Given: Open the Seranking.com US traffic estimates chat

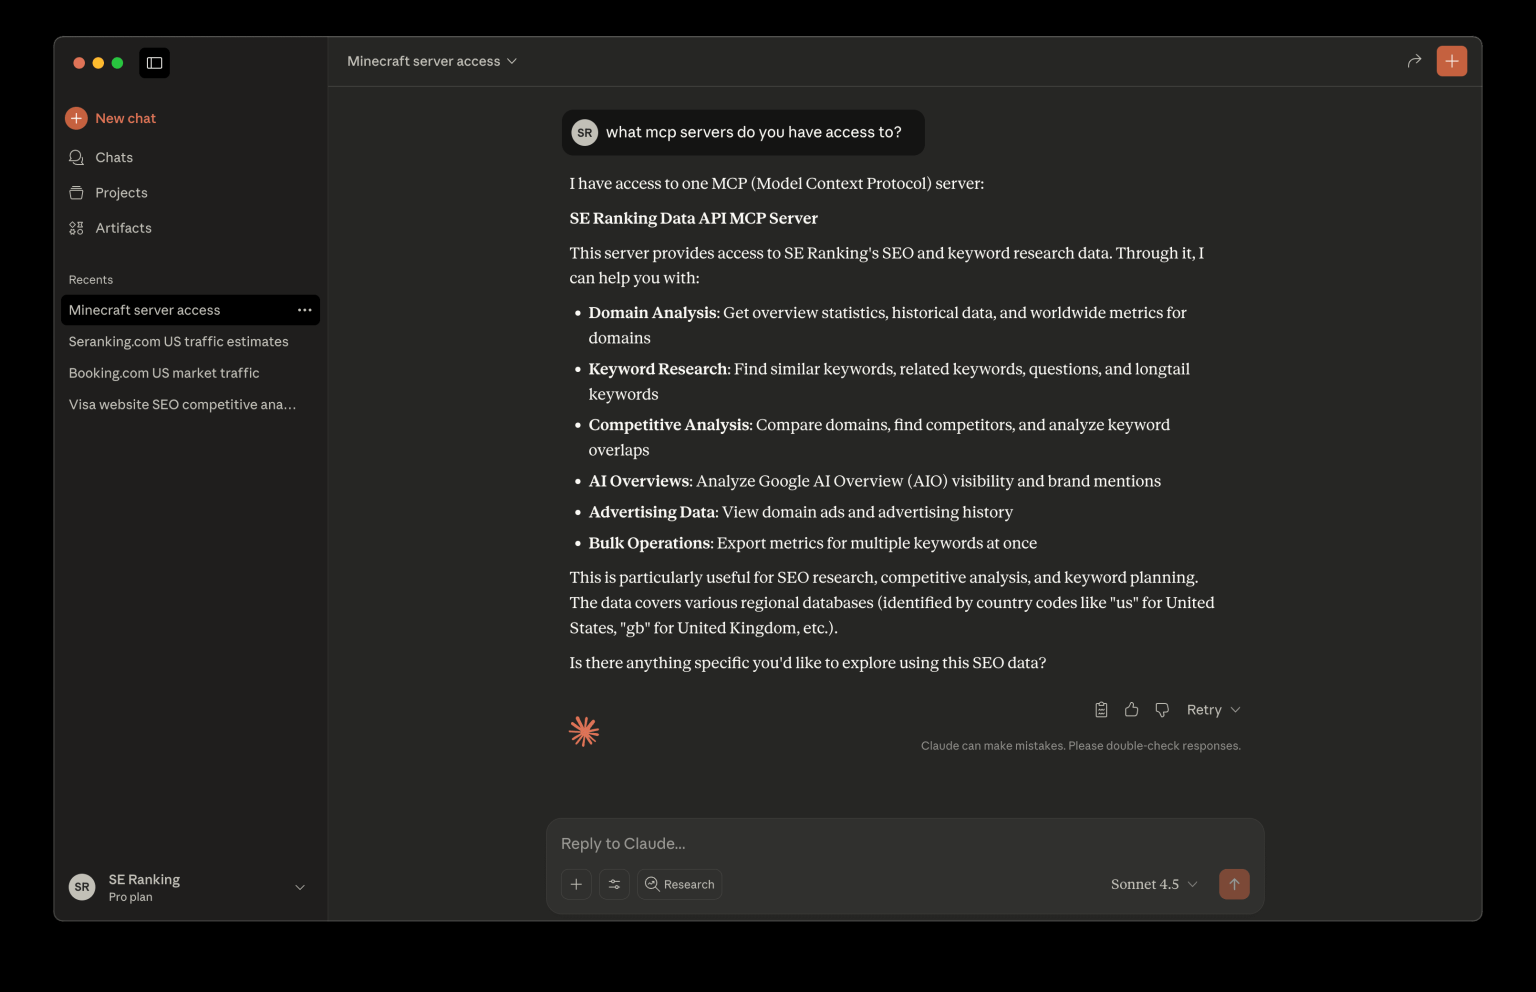Looking at the screenshot, I should click(178, 341).
